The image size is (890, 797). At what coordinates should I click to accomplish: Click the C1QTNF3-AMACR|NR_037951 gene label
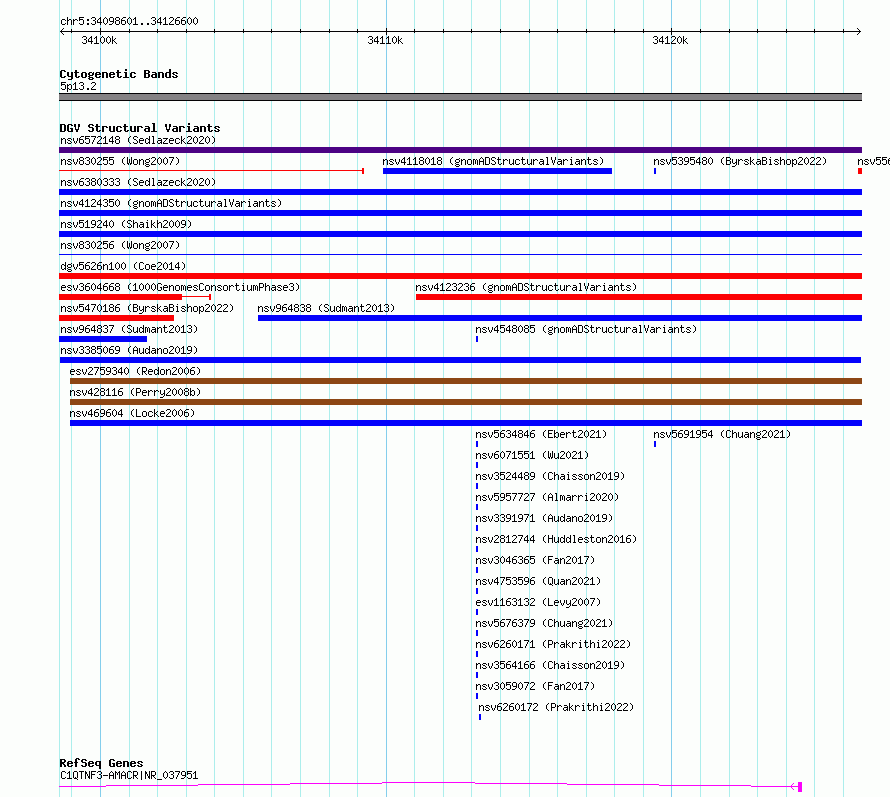pos(129,775)
